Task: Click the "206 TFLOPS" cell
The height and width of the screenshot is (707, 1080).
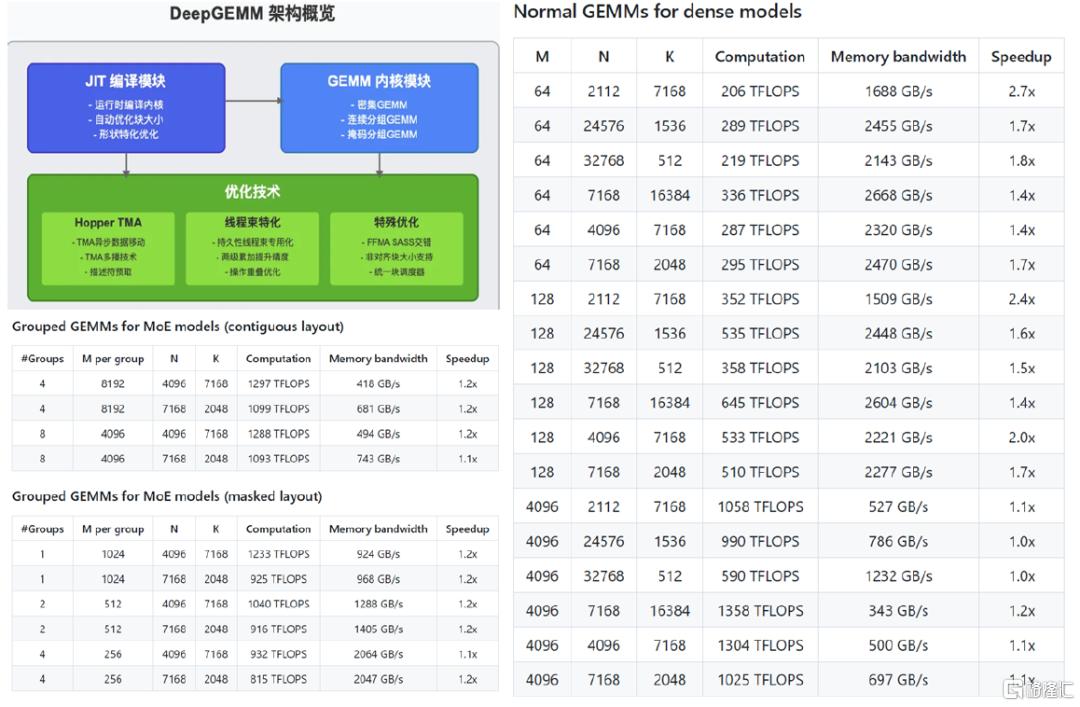Action: point(760,91)
